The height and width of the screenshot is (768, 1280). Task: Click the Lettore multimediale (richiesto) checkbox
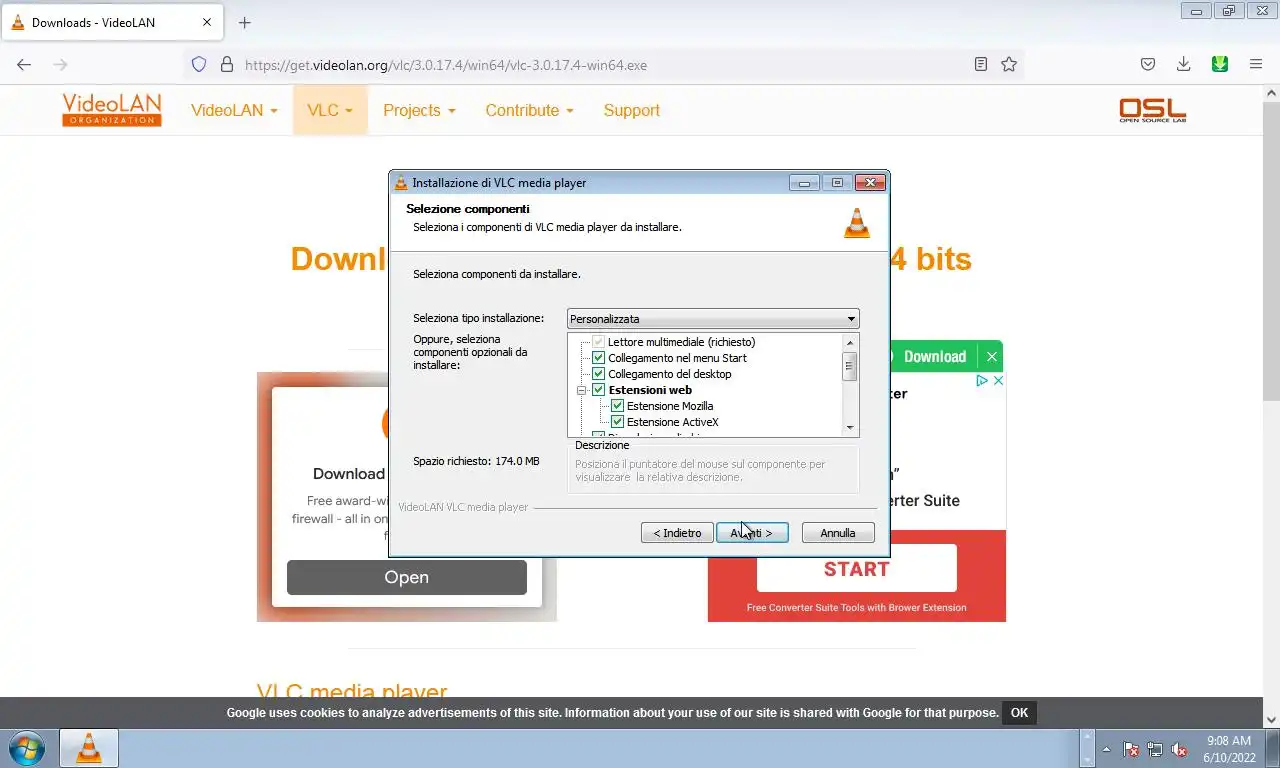(x=599, y=342)
